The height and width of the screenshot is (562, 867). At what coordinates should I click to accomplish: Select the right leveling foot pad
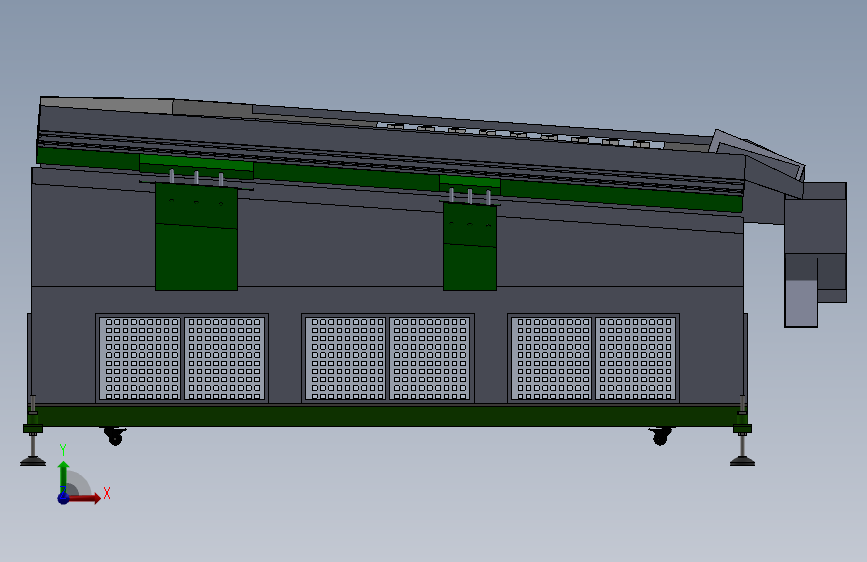click(x=742, y=461)
